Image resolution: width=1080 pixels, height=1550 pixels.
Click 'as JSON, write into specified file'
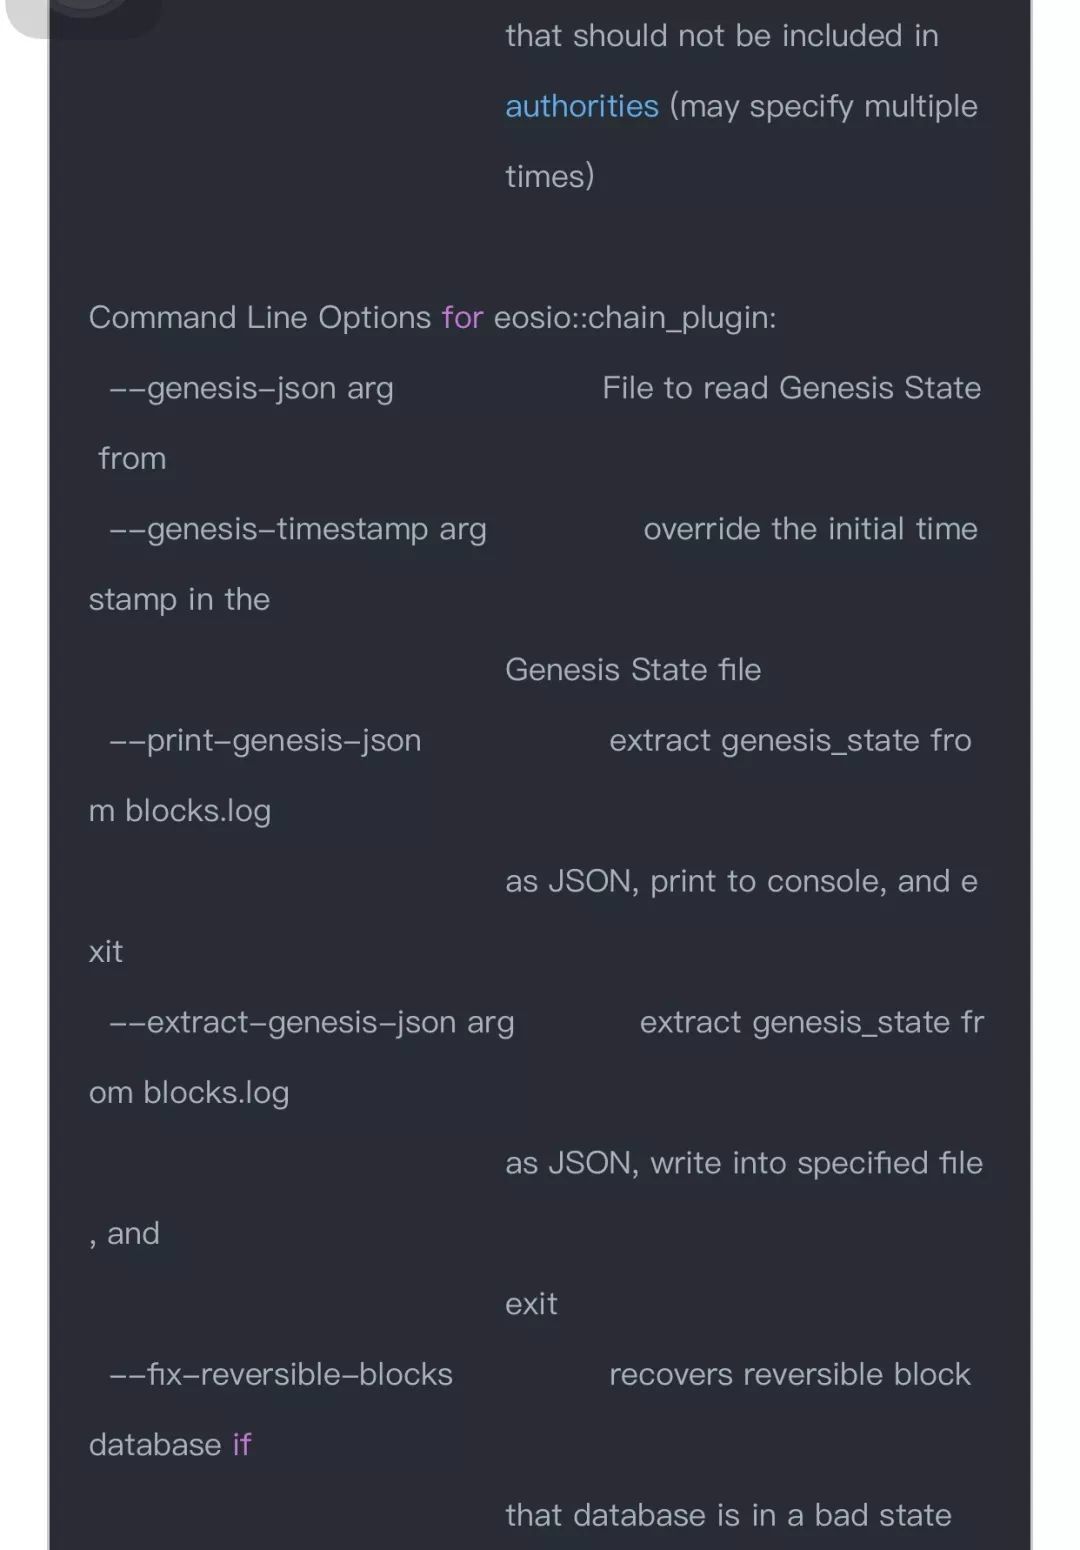(744, 1163)
